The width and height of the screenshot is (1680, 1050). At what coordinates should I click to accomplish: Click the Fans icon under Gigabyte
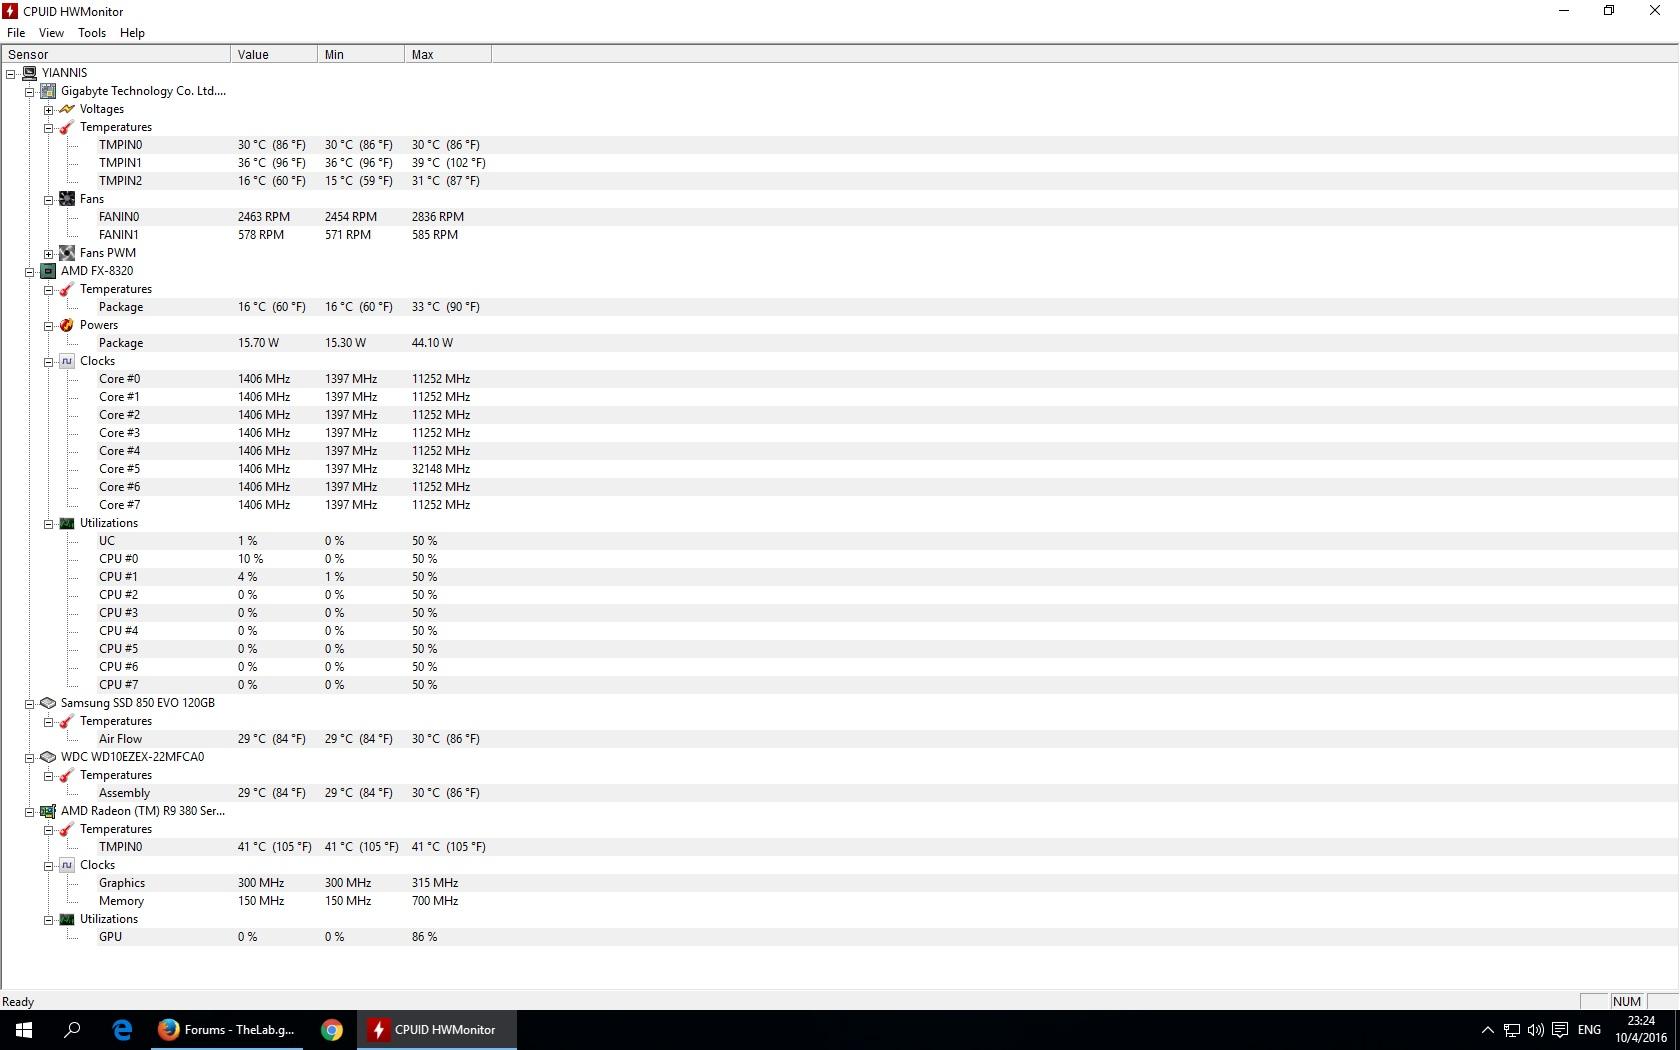coord(67,199)
